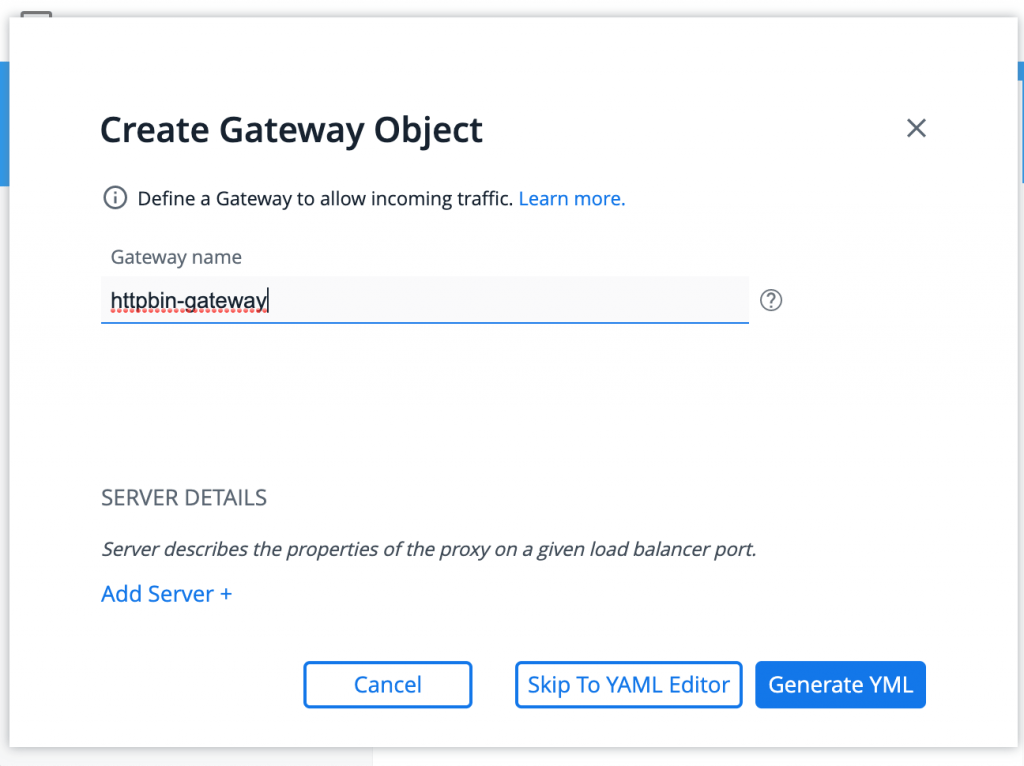Click the Gateway name label

coord(176,257)
